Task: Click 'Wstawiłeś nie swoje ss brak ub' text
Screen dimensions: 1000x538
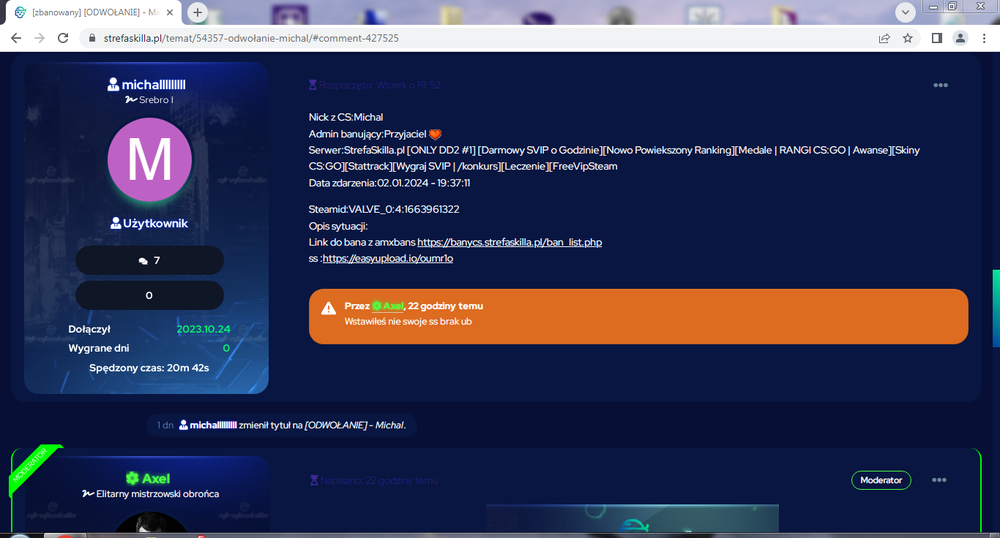Action: (x=408, y=321)
